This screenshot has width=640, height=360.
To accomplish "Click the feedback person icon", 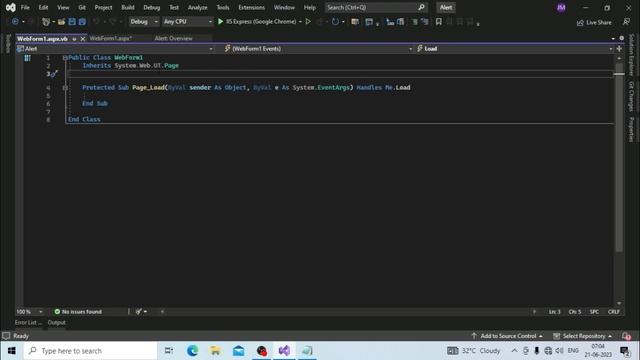I will coord(626,22).
